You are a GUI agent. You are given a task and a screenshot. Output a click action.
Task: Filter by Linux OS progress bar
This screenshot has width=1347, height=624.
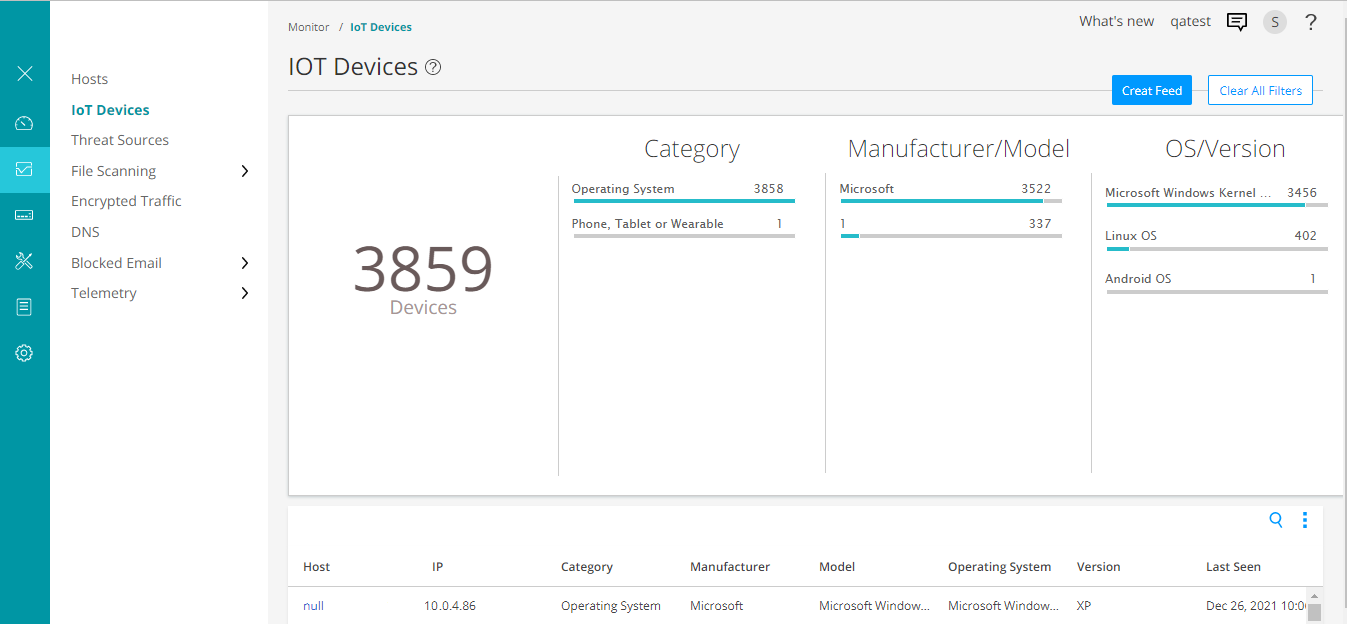(1216, 248)
